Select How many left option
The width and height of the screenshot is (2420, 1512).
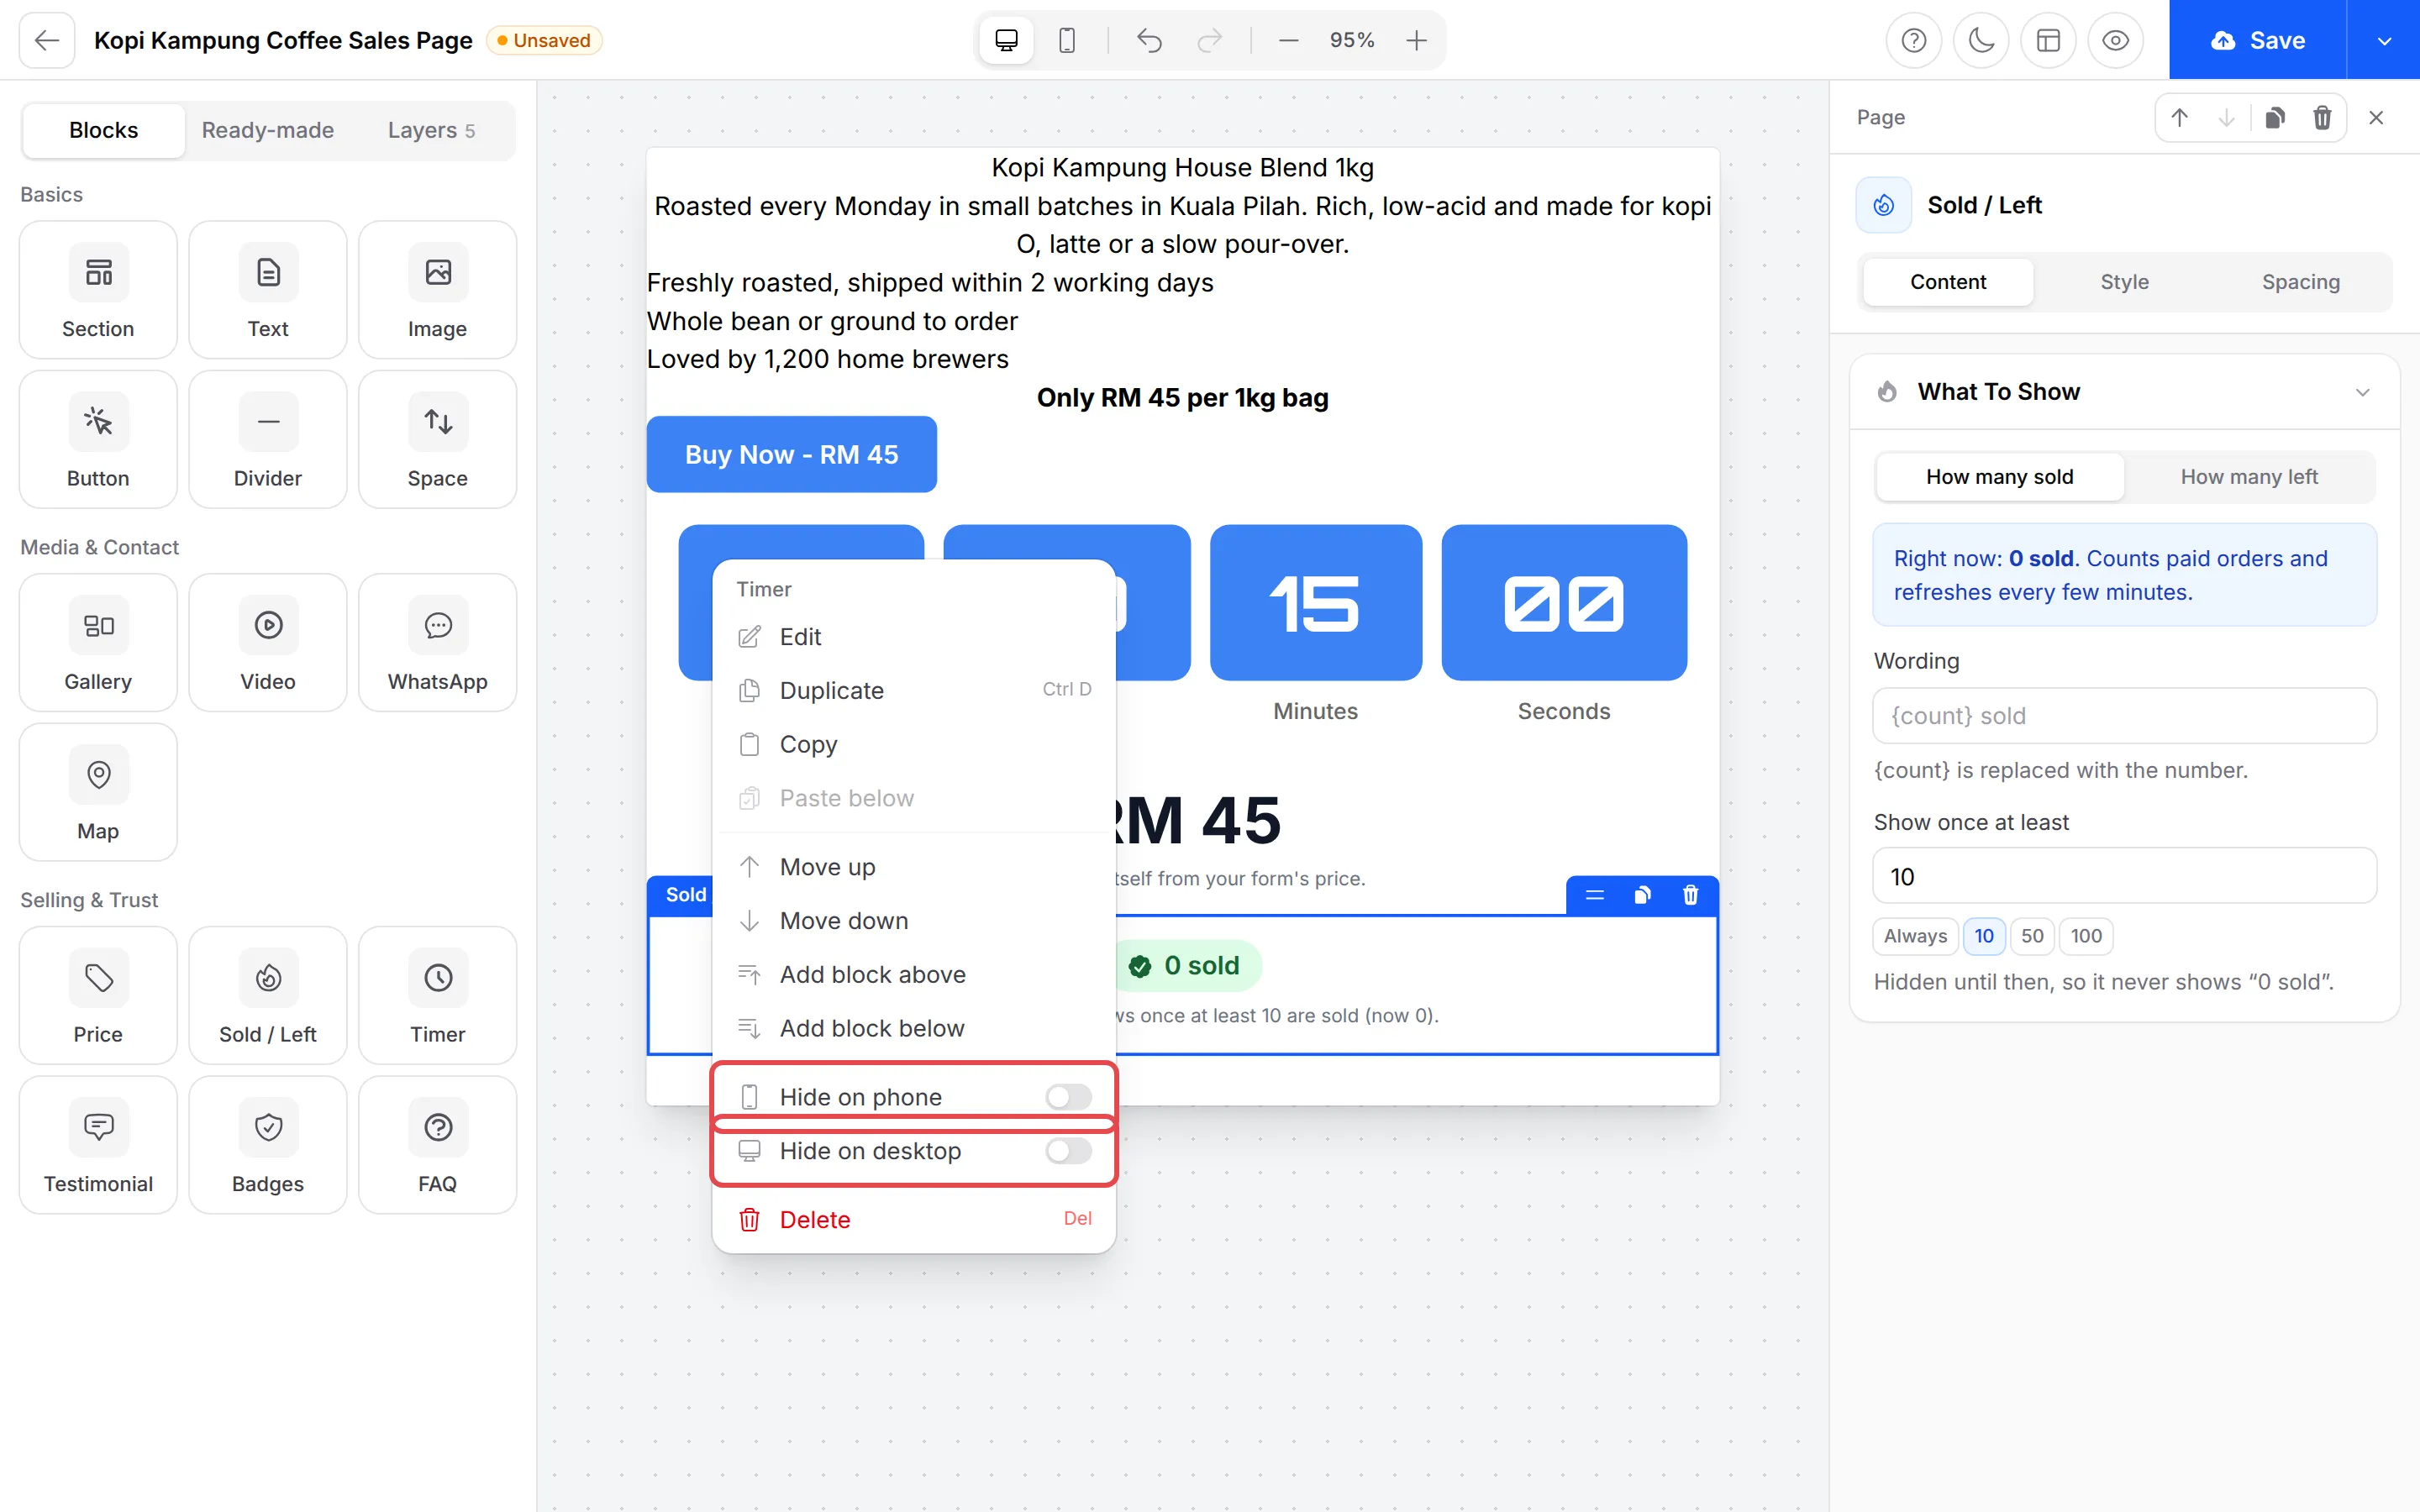point(2249,477)
